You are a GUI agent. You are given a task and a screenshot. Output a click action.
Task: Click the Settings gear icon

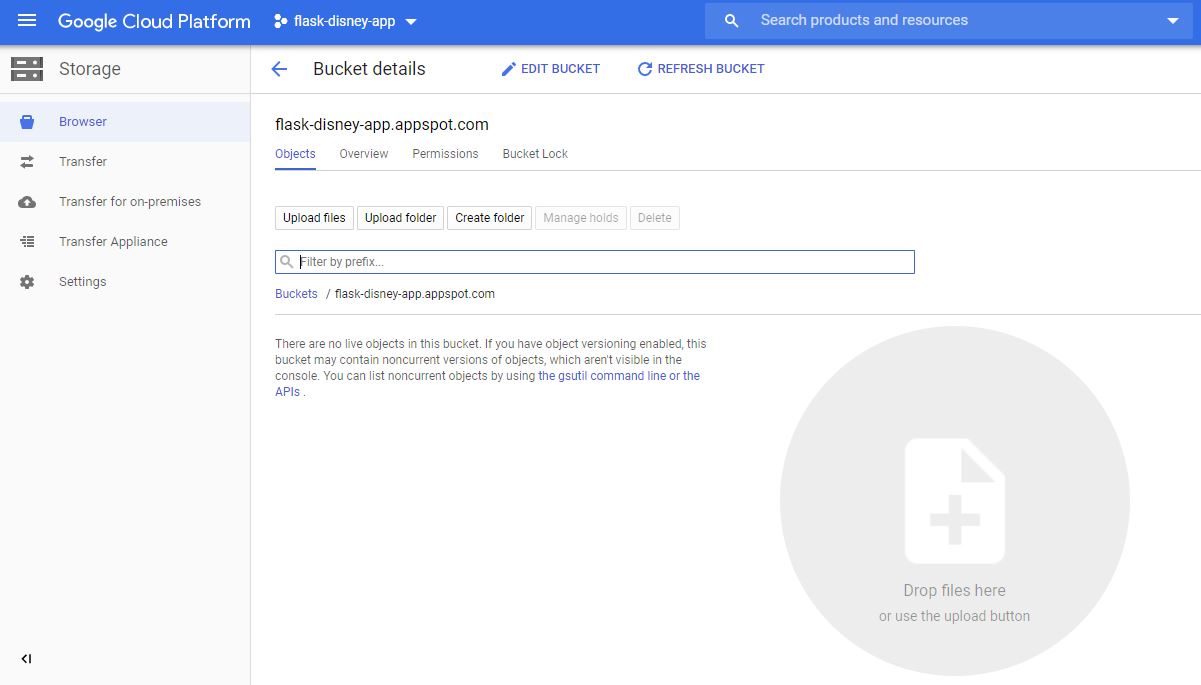click(x=27, y=282)
